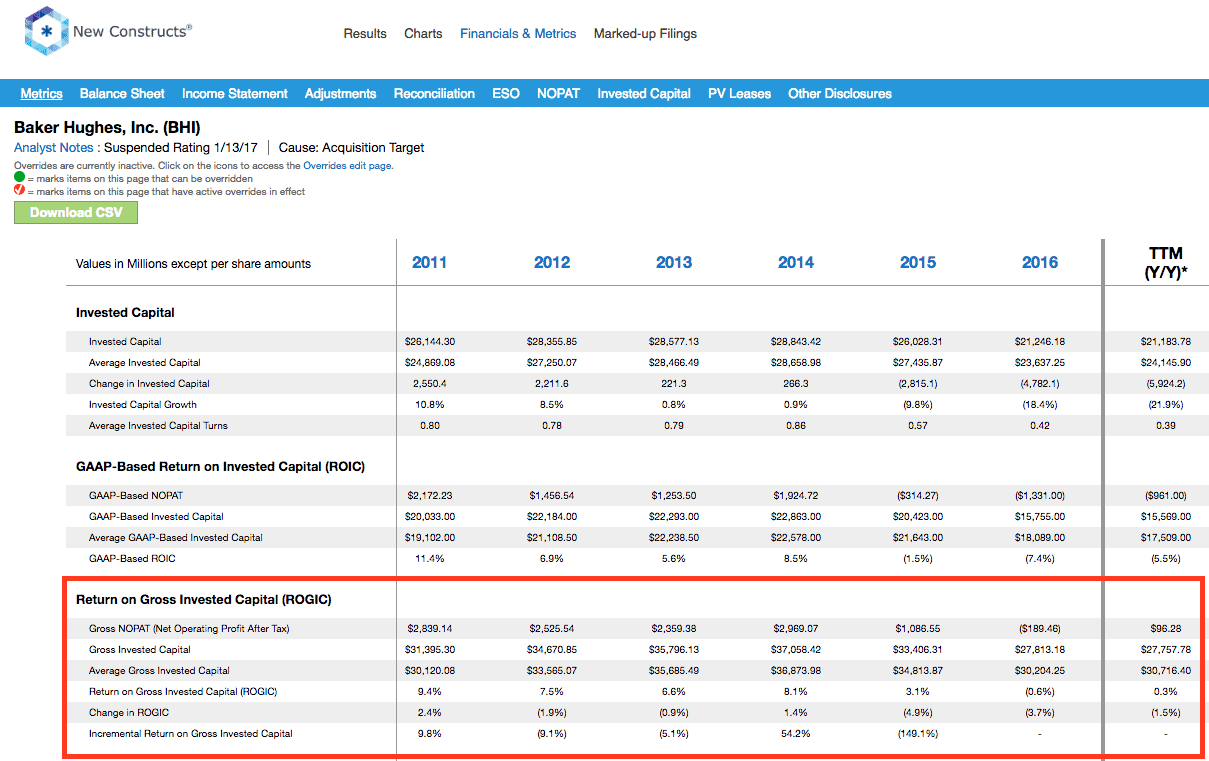Click the 2014 incremental return value 54.2%
The height and width of the screenshot is (761, 1209).
pos(796,734)
